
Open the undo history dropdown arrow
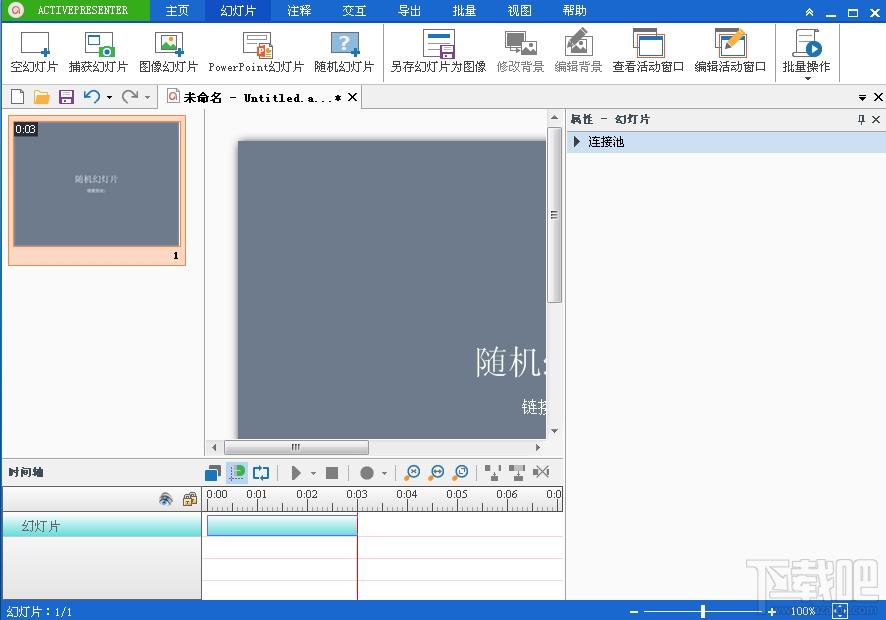coord(109,97)
